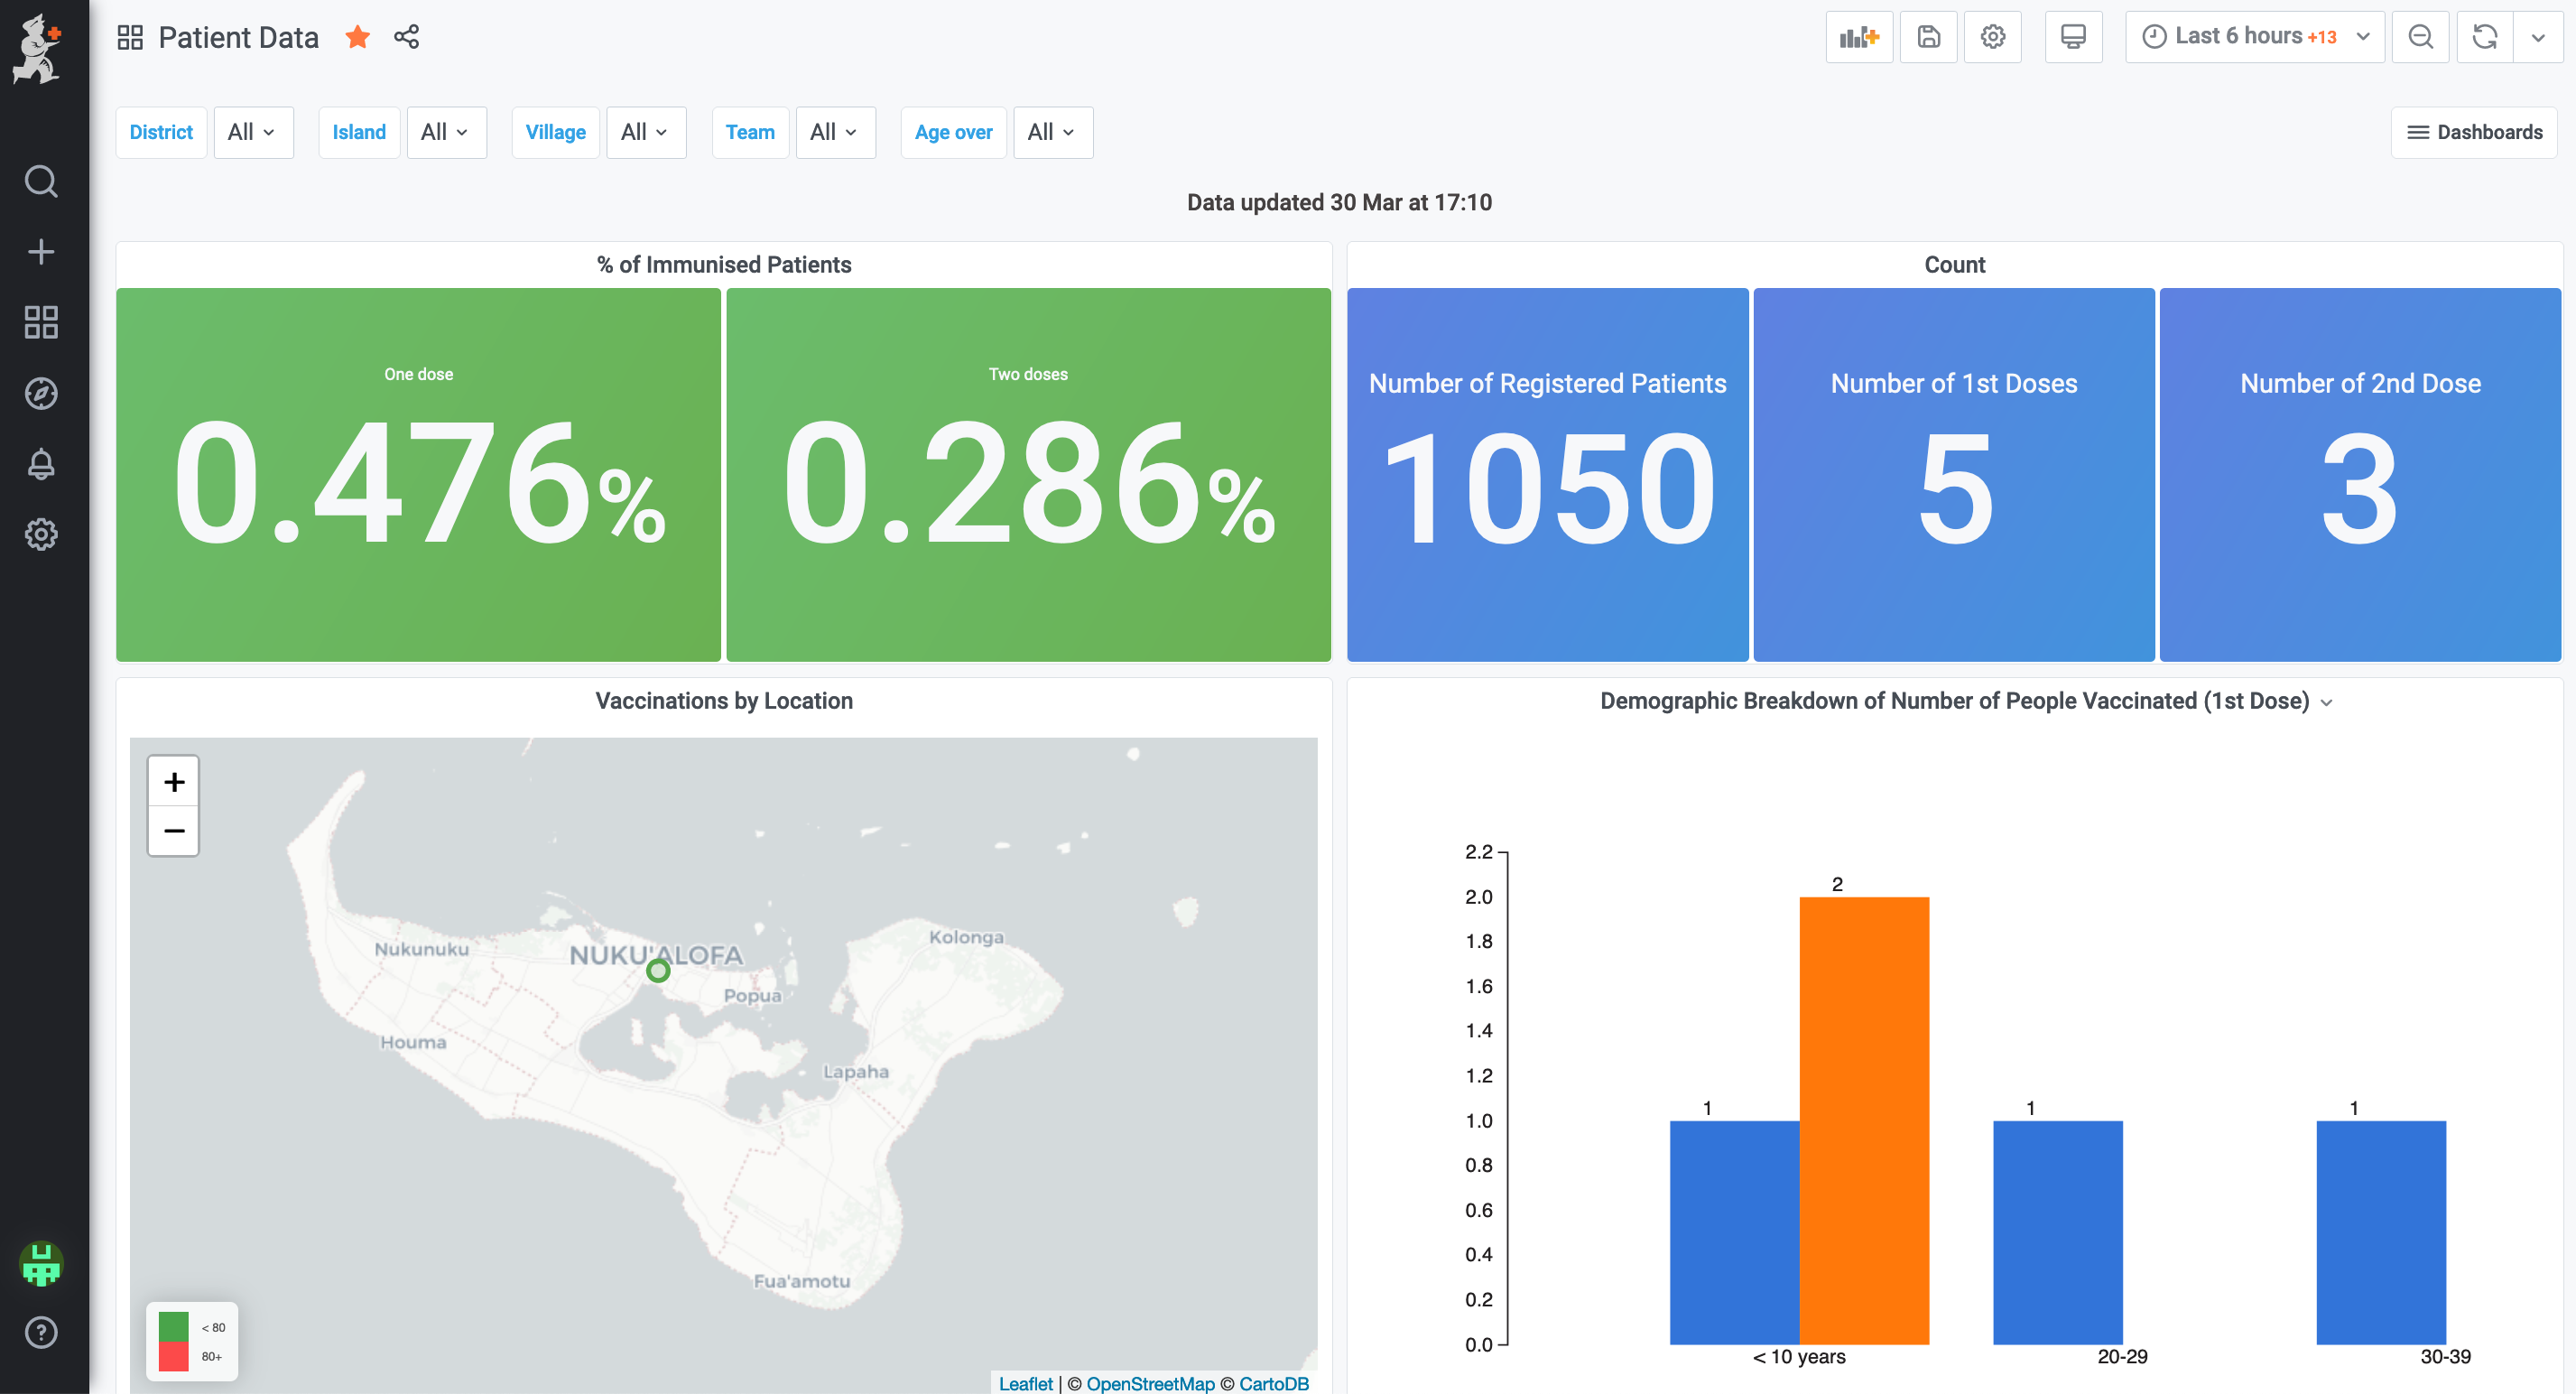The height and width of the screenshot is (1394, 2576).
Task: Open Search in left sidebar
Action: pyautogui.click(x=41, y=181)
